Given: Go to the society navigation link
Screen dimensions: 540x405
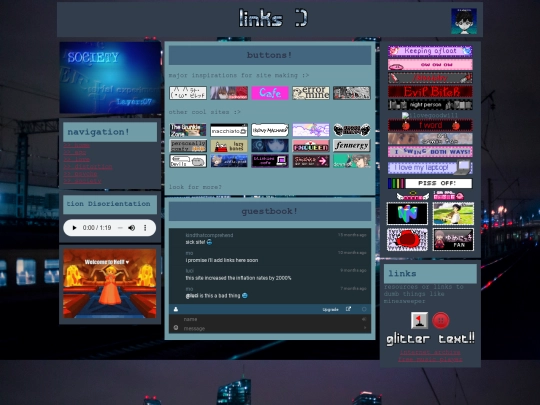Looking at the screenshot, I should click(82, 181).
